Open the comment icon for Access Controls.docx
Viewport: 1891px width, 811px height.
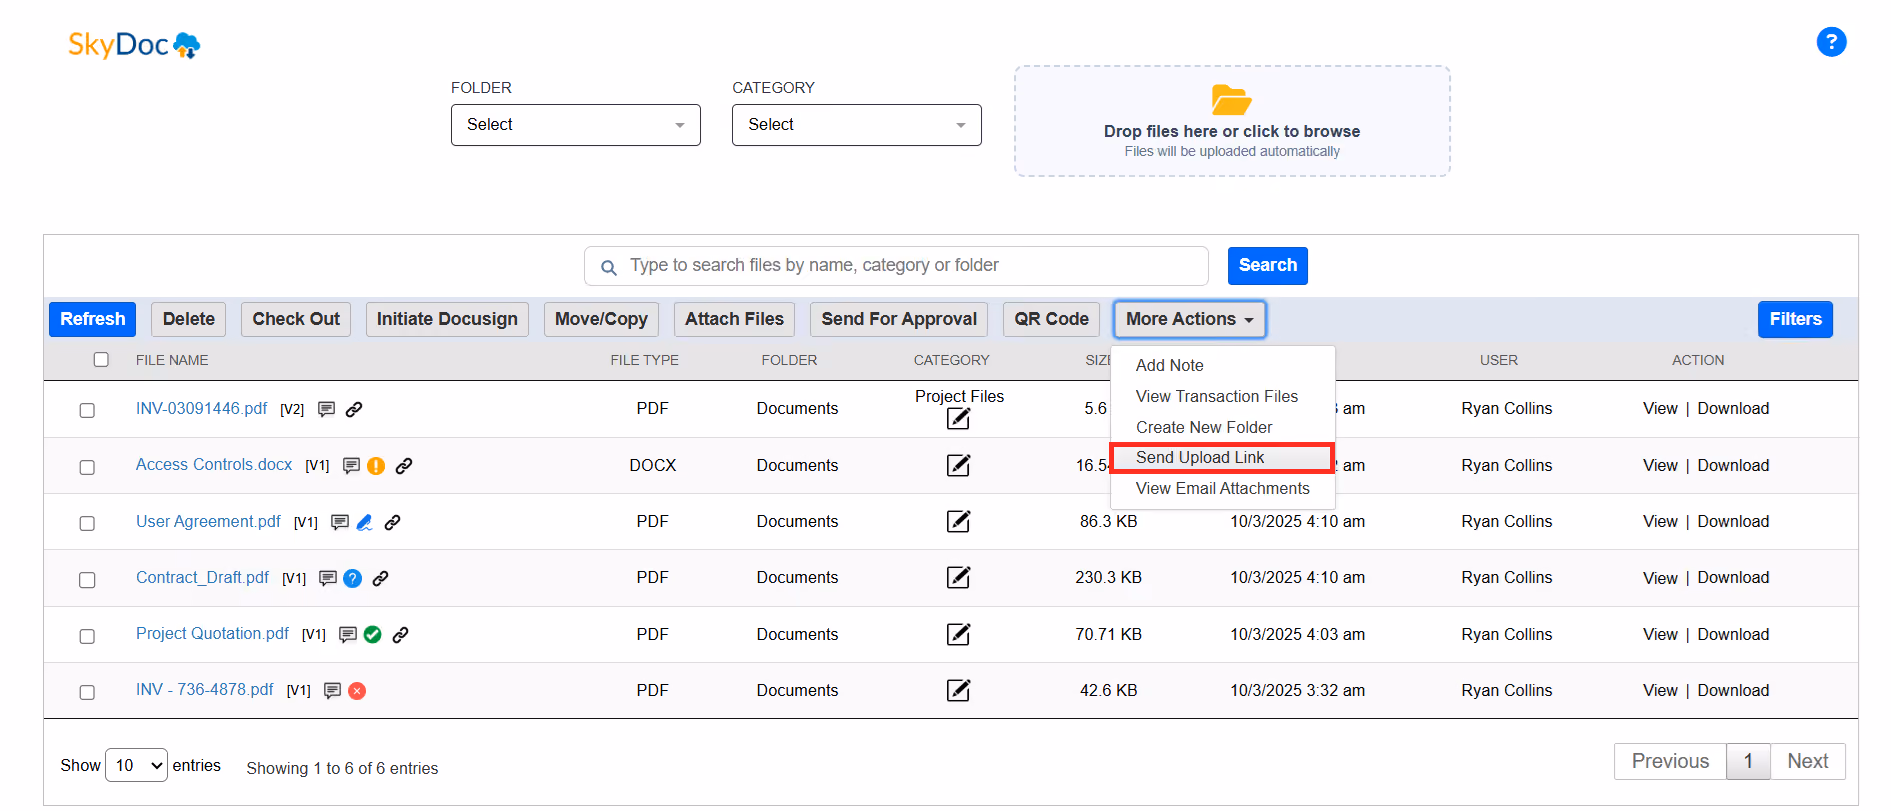[351, 465]
